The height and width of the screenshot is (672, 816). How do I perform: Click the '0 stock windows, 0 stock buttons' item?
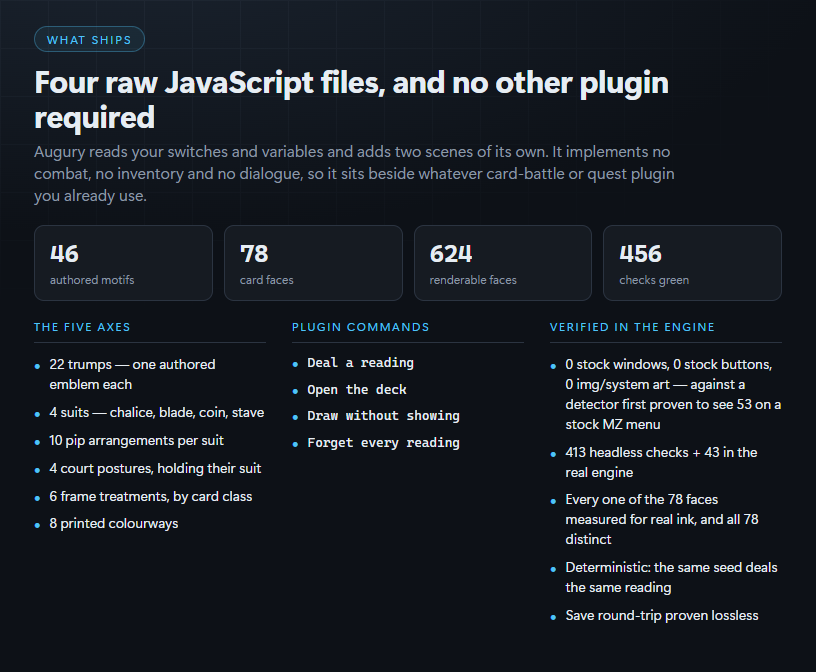click(673, 395)
